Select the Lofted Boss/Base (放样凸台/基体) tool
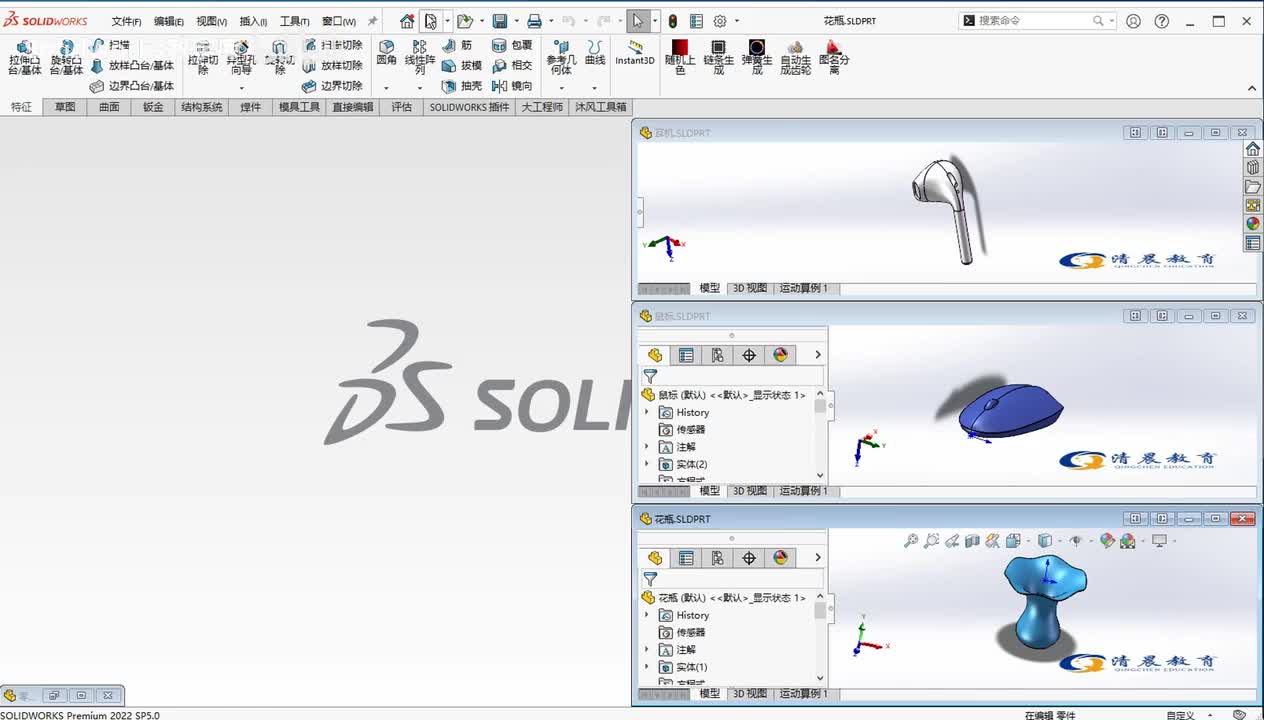Screen dimensions: 1264x720 tap(132, 65)
